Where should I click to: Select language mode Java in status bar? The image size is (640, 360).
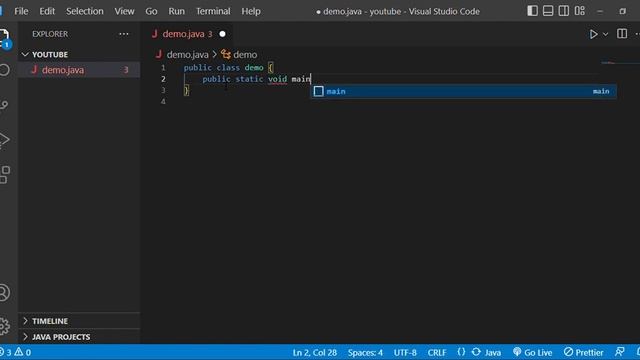pyautogui.click(x=493, y=352)
